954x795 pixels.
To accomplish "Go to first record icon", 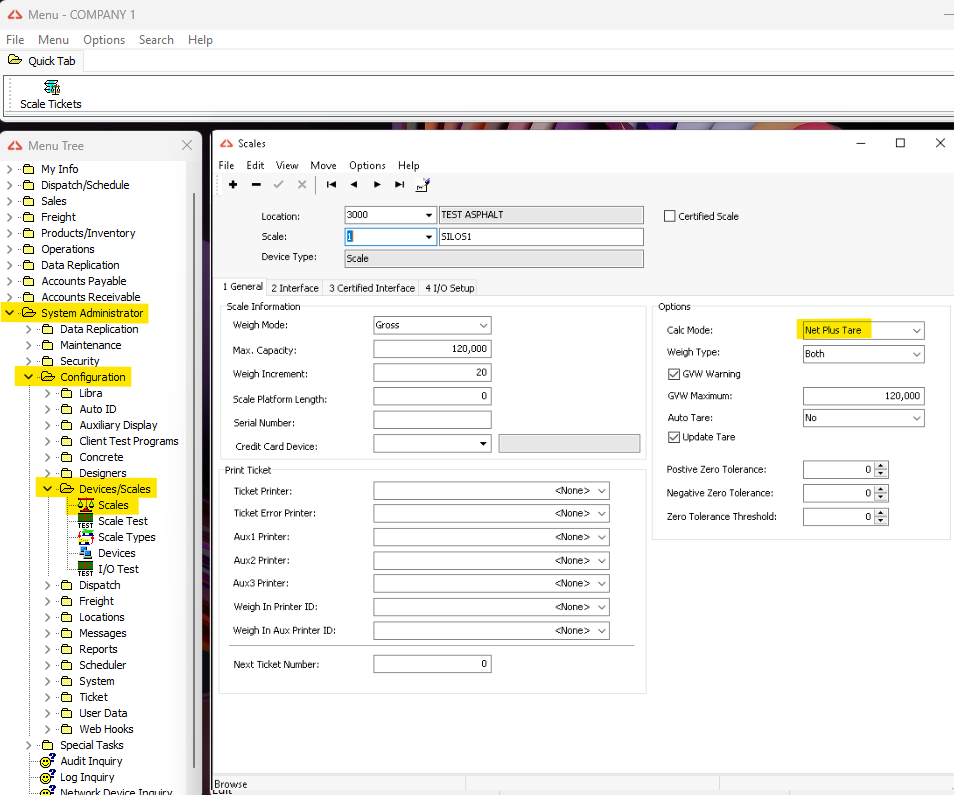I will [331, 184].
